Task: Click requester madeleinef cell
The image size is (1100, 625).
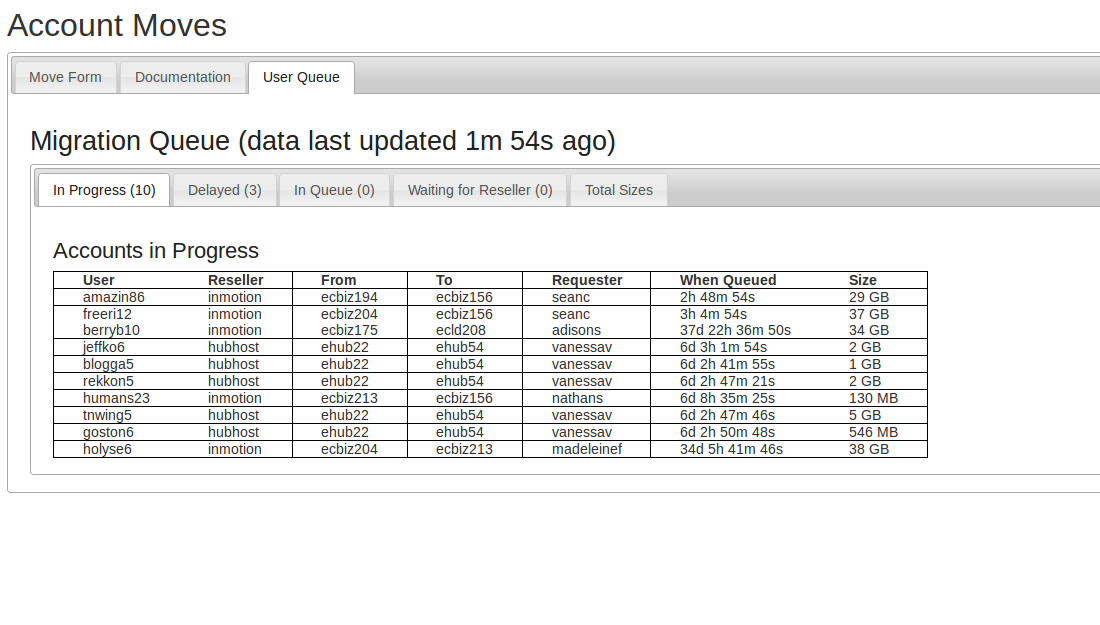Action: (587, 449)
